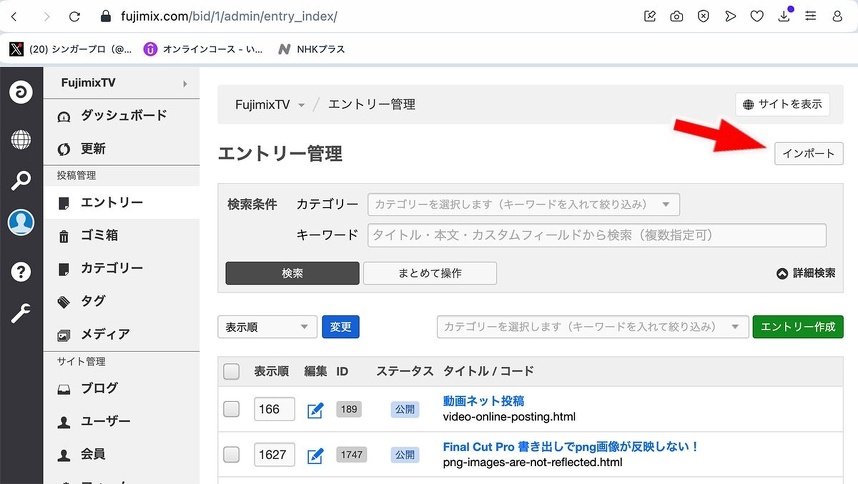Tick checkbox for Final Cut Pro entry
Screen dimensions: 858x484
[x=231, y=455]
